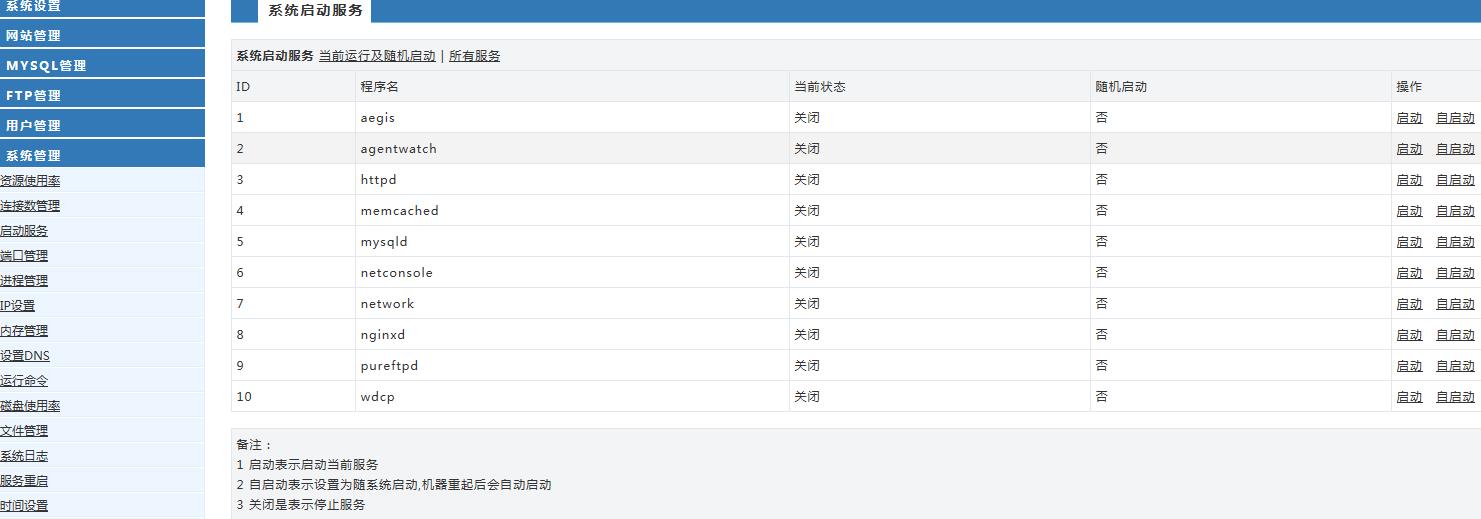Enable 自启动 for wdcp
This screenshot has width=1481, height=519.
point(1455,397)
